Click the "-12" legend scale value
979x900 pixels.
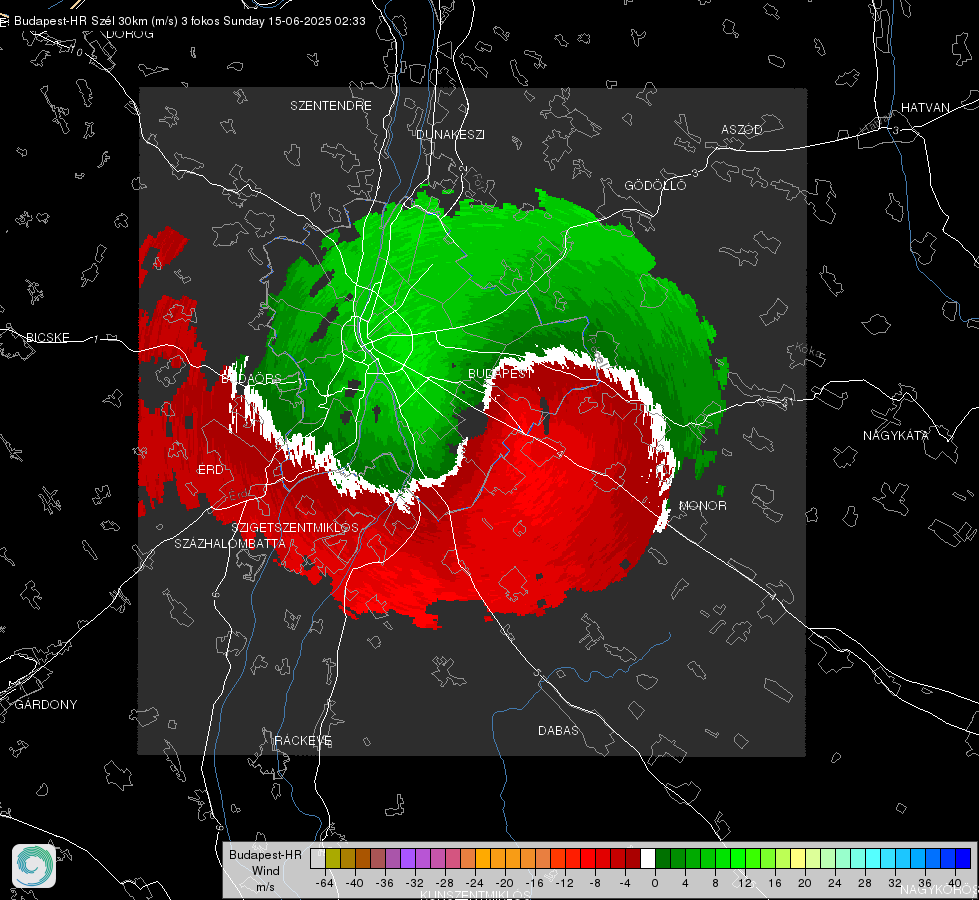564,883
